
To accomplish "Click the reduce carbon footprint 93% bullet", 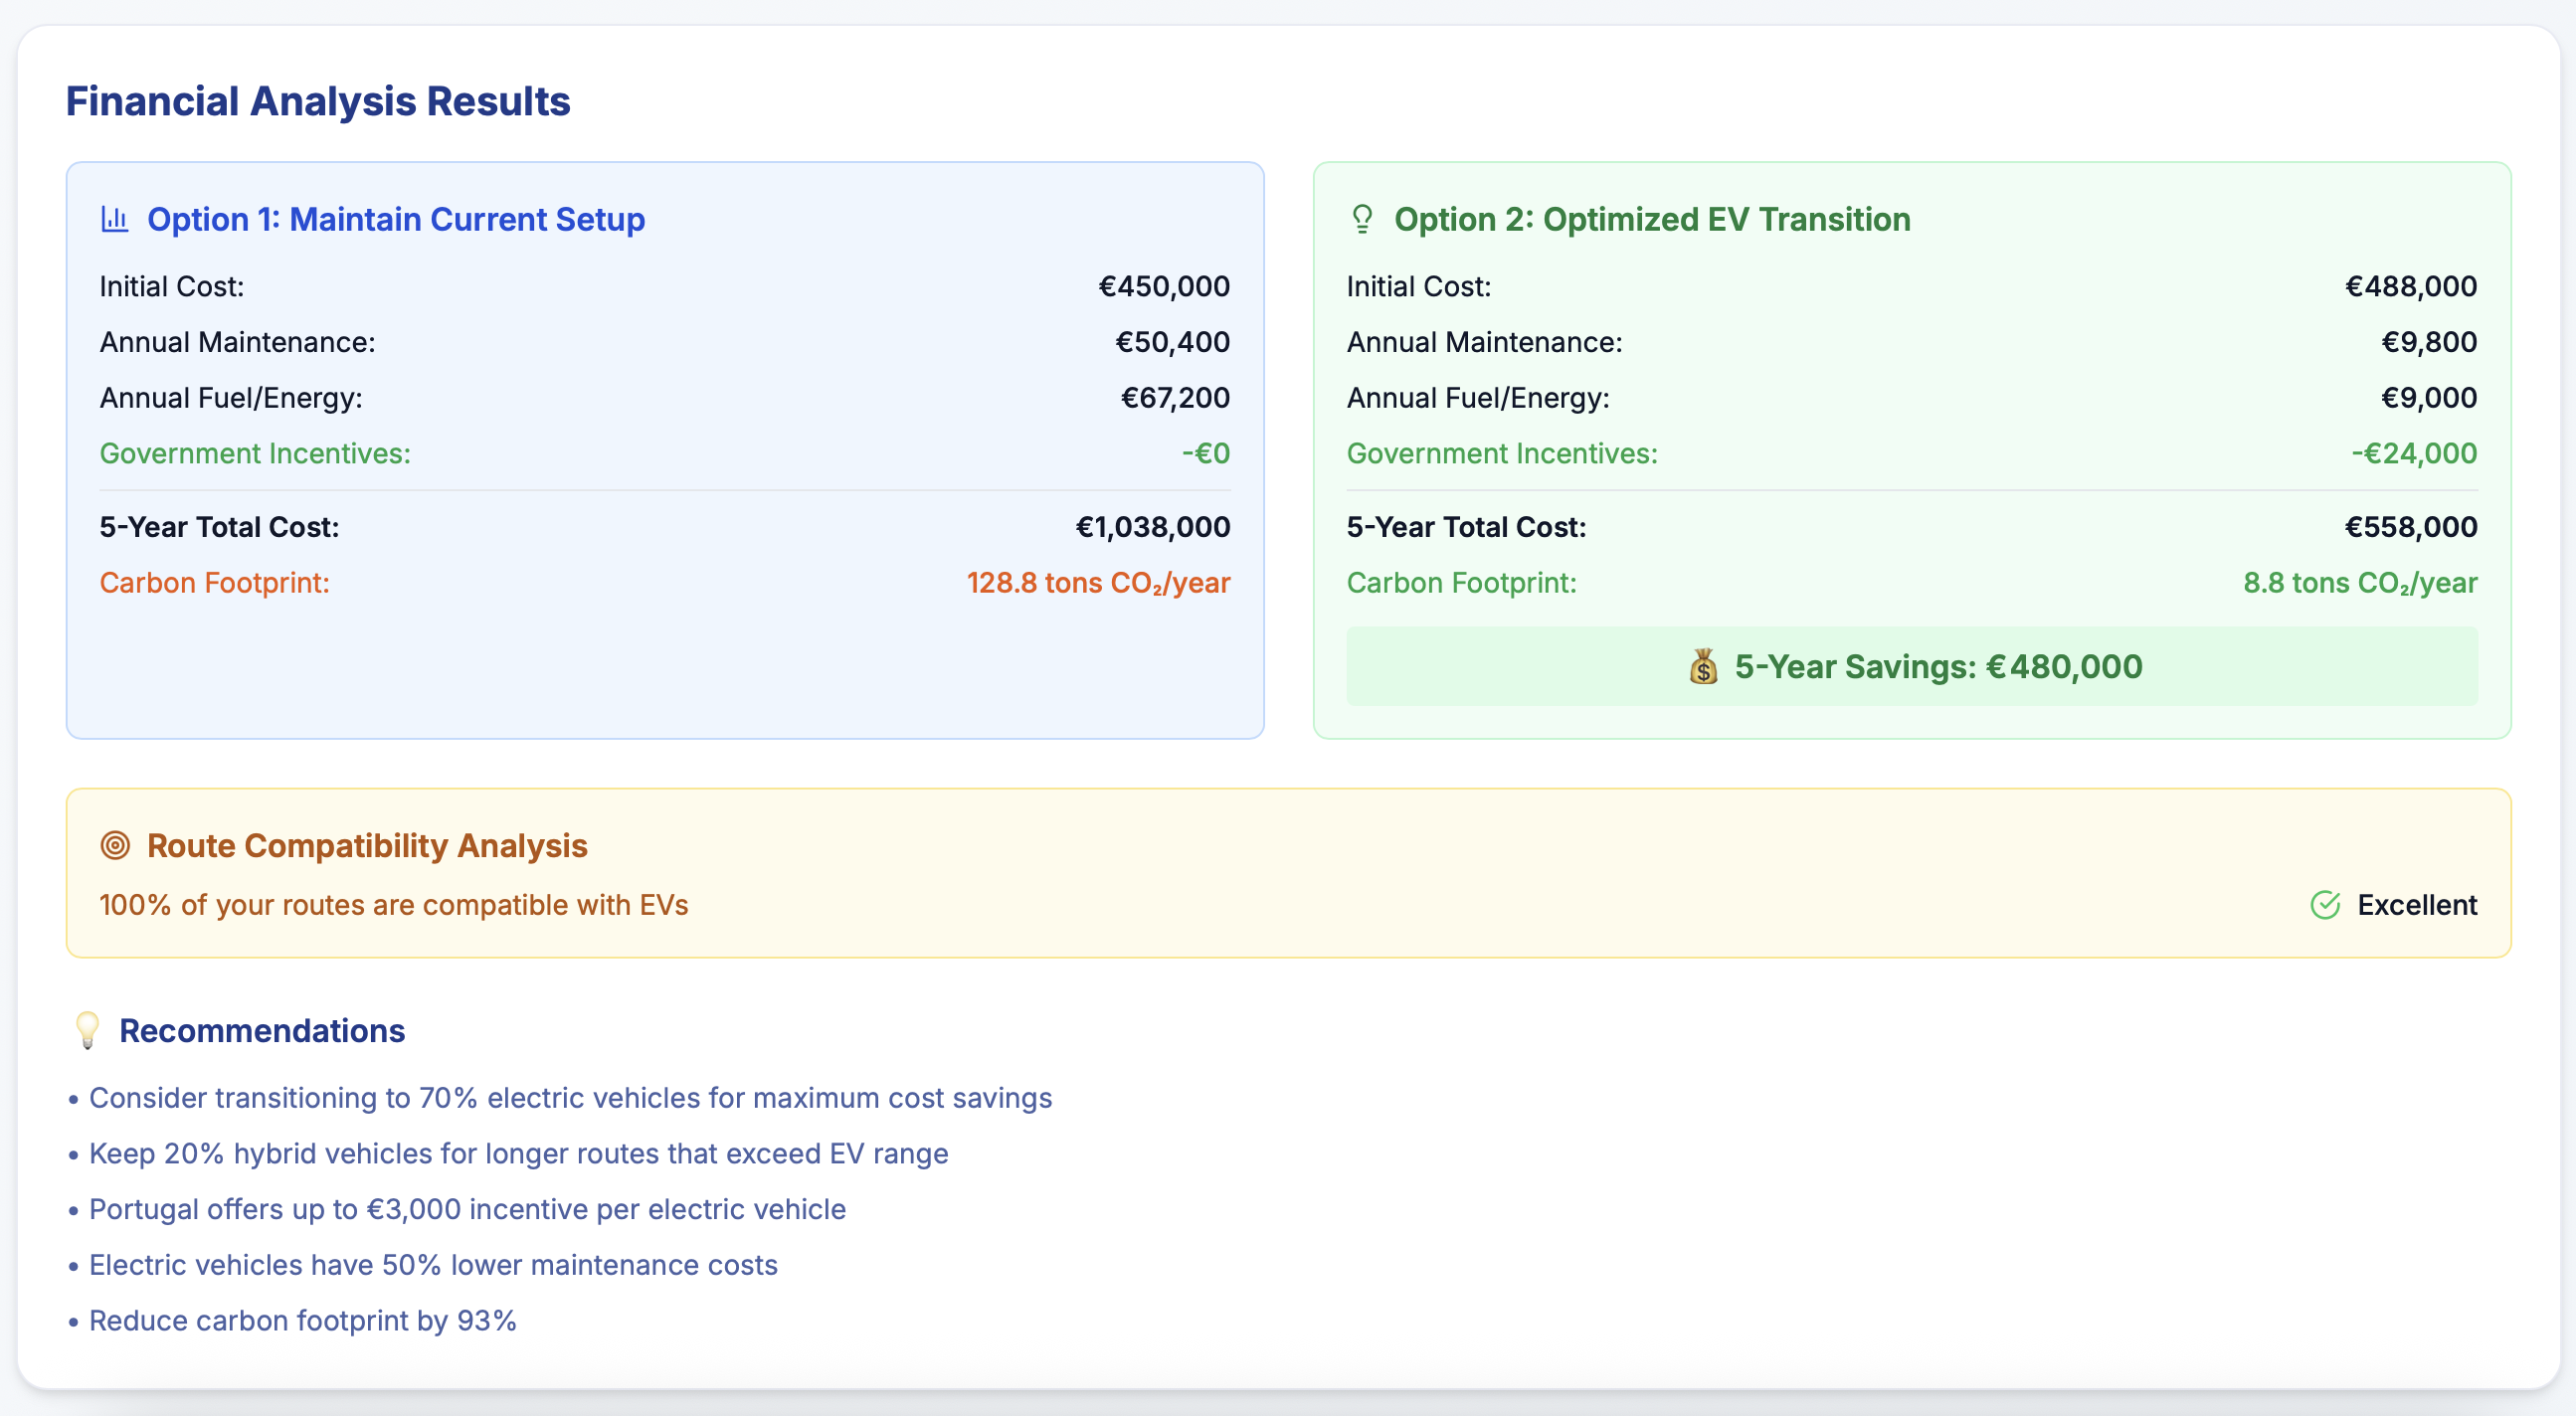I will (303, 1320).
